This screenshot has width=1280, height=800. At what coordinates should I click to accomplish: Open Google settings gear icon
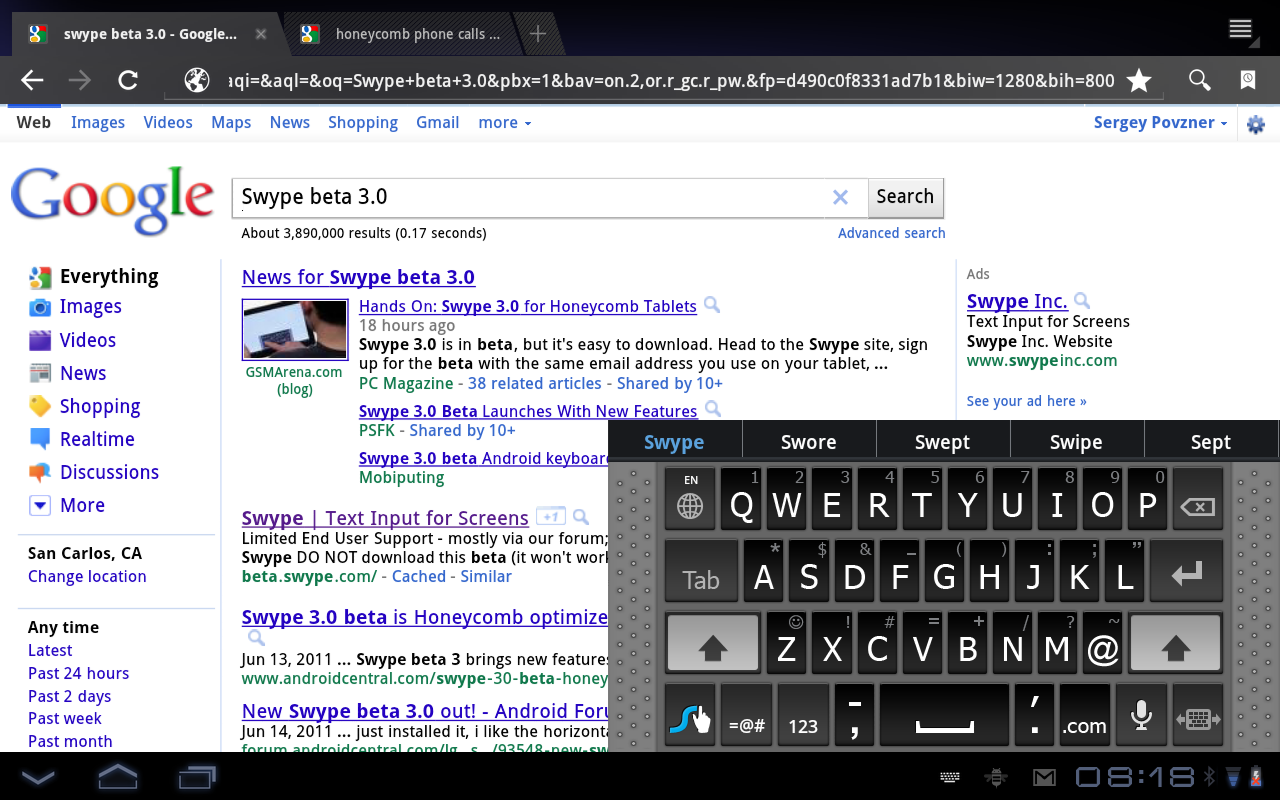coord(1256,125)
